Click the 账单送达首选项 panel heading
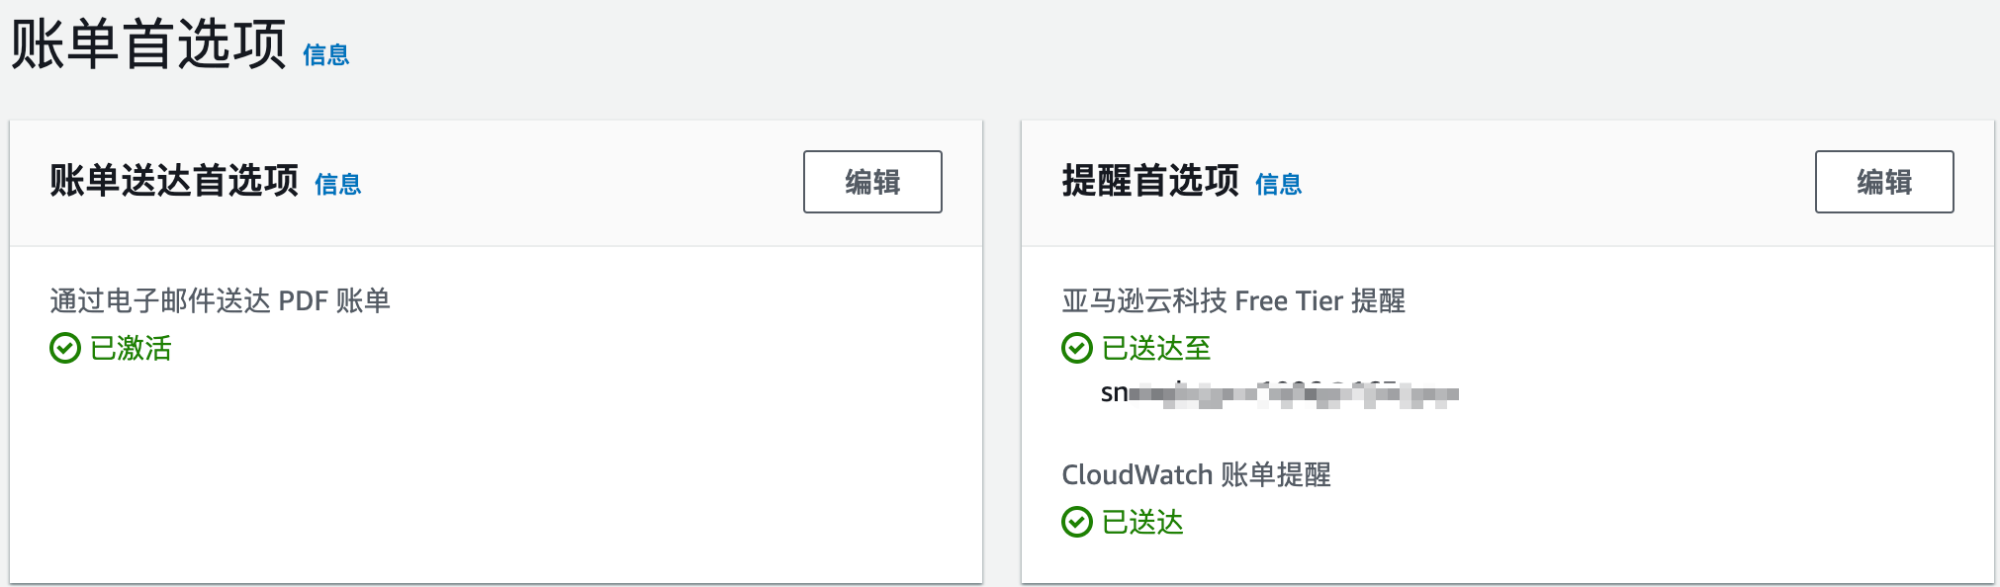This screenshot has height=587, width=2000. point(174,181)
